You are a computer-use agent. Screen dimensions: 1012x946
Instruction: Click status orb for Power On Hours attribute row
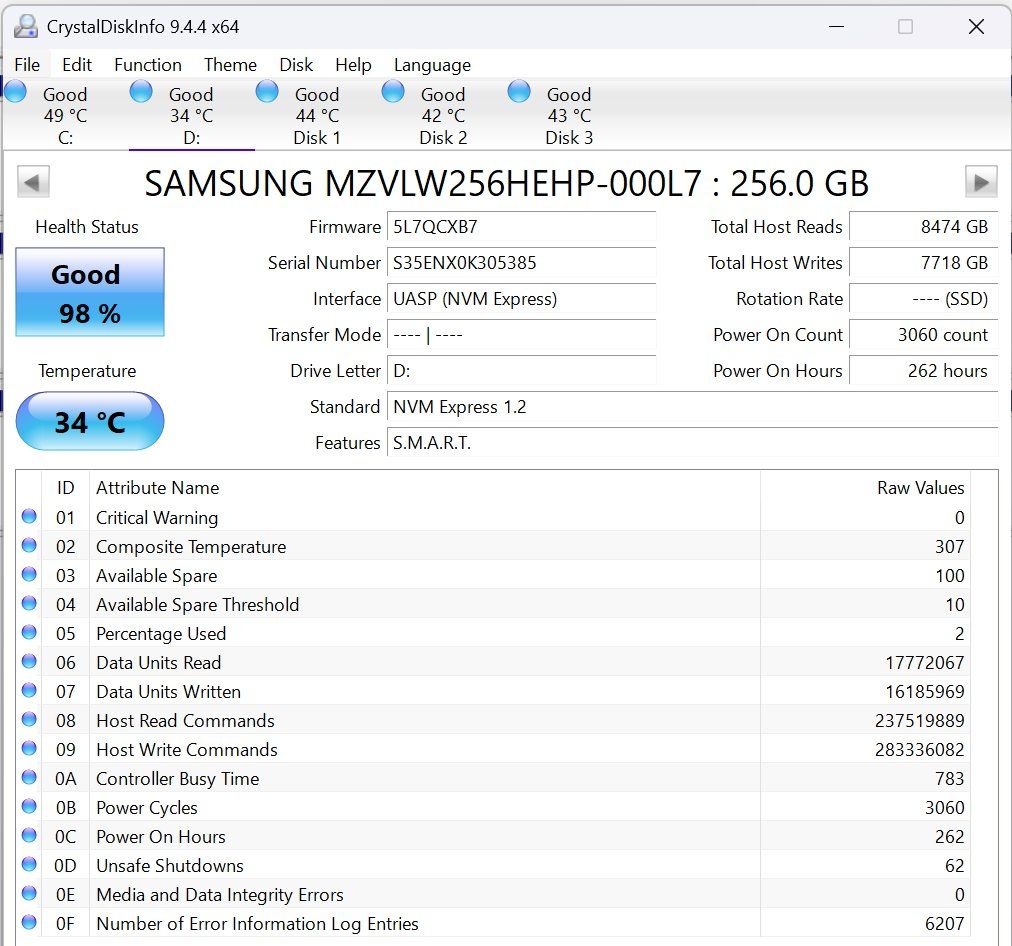(29, 836)
